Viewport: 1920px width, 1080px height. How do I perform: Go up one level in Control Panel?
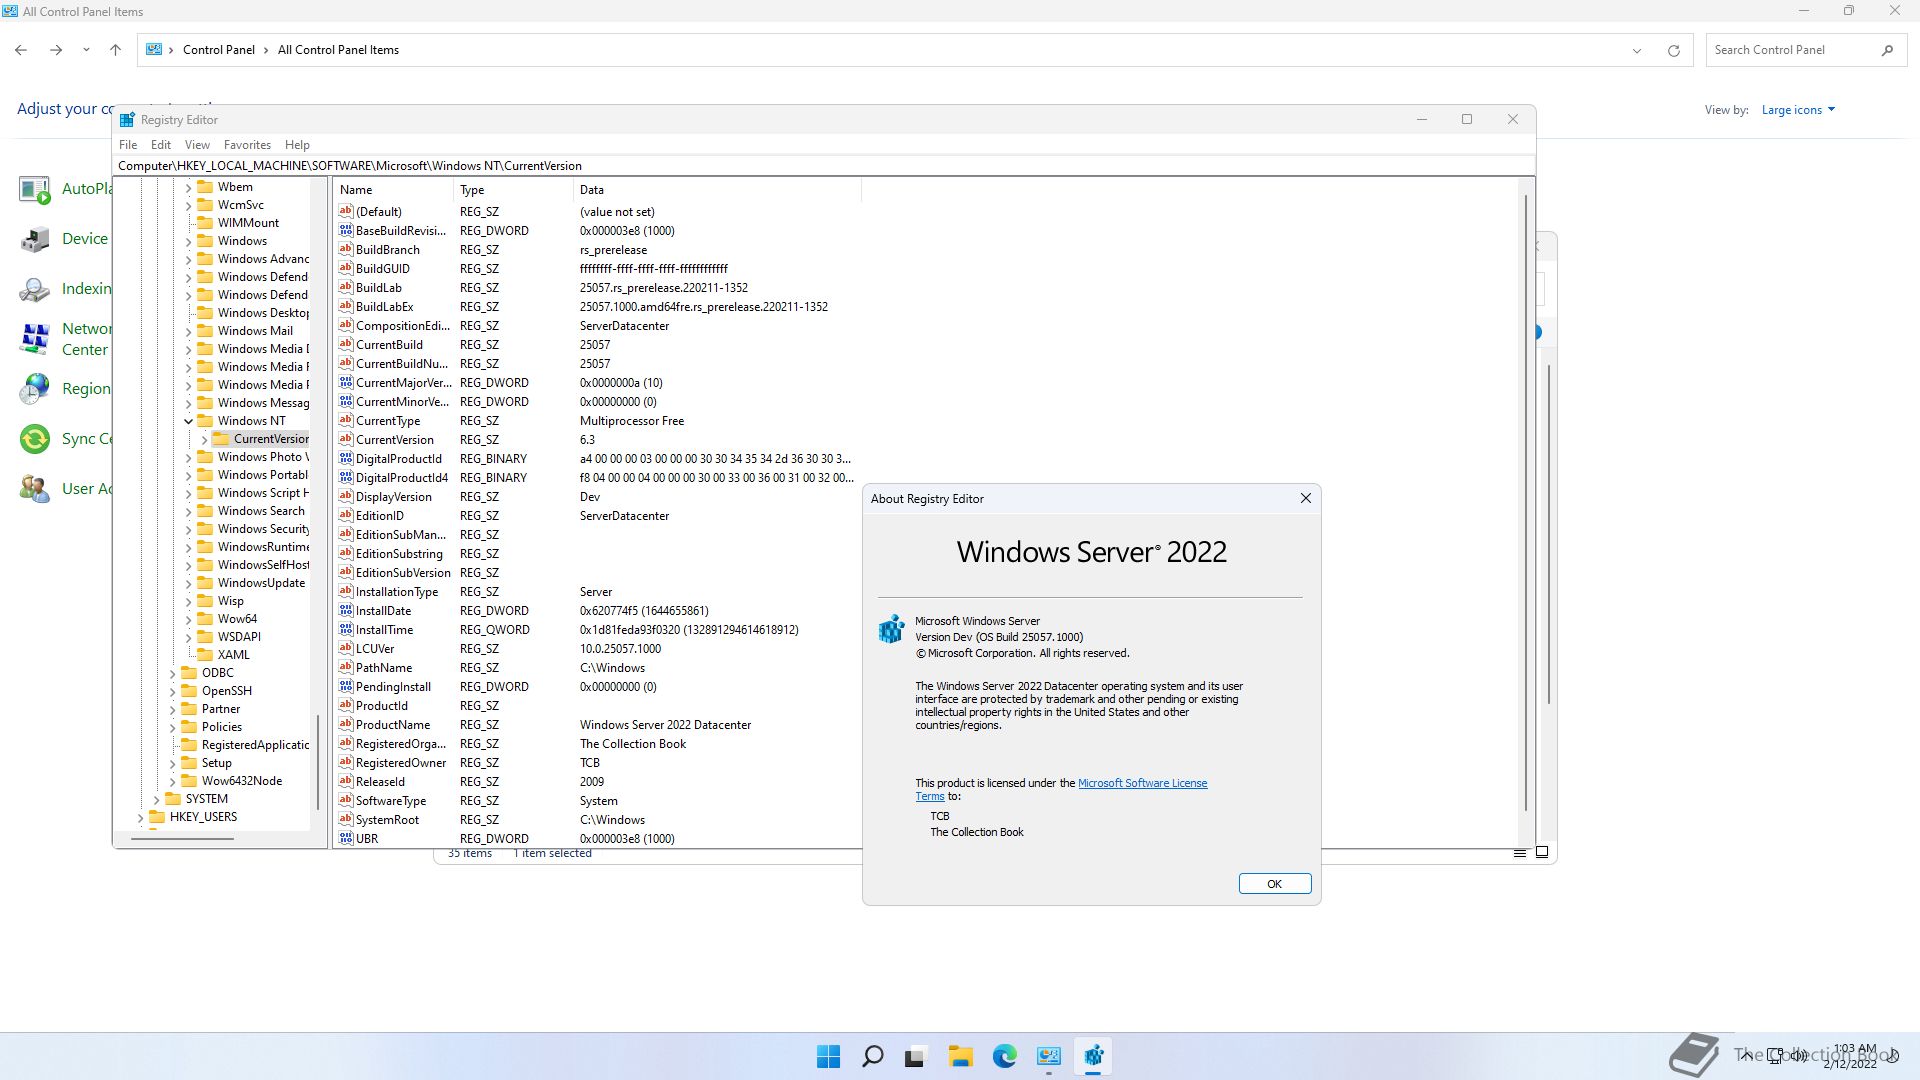[115, 50]
